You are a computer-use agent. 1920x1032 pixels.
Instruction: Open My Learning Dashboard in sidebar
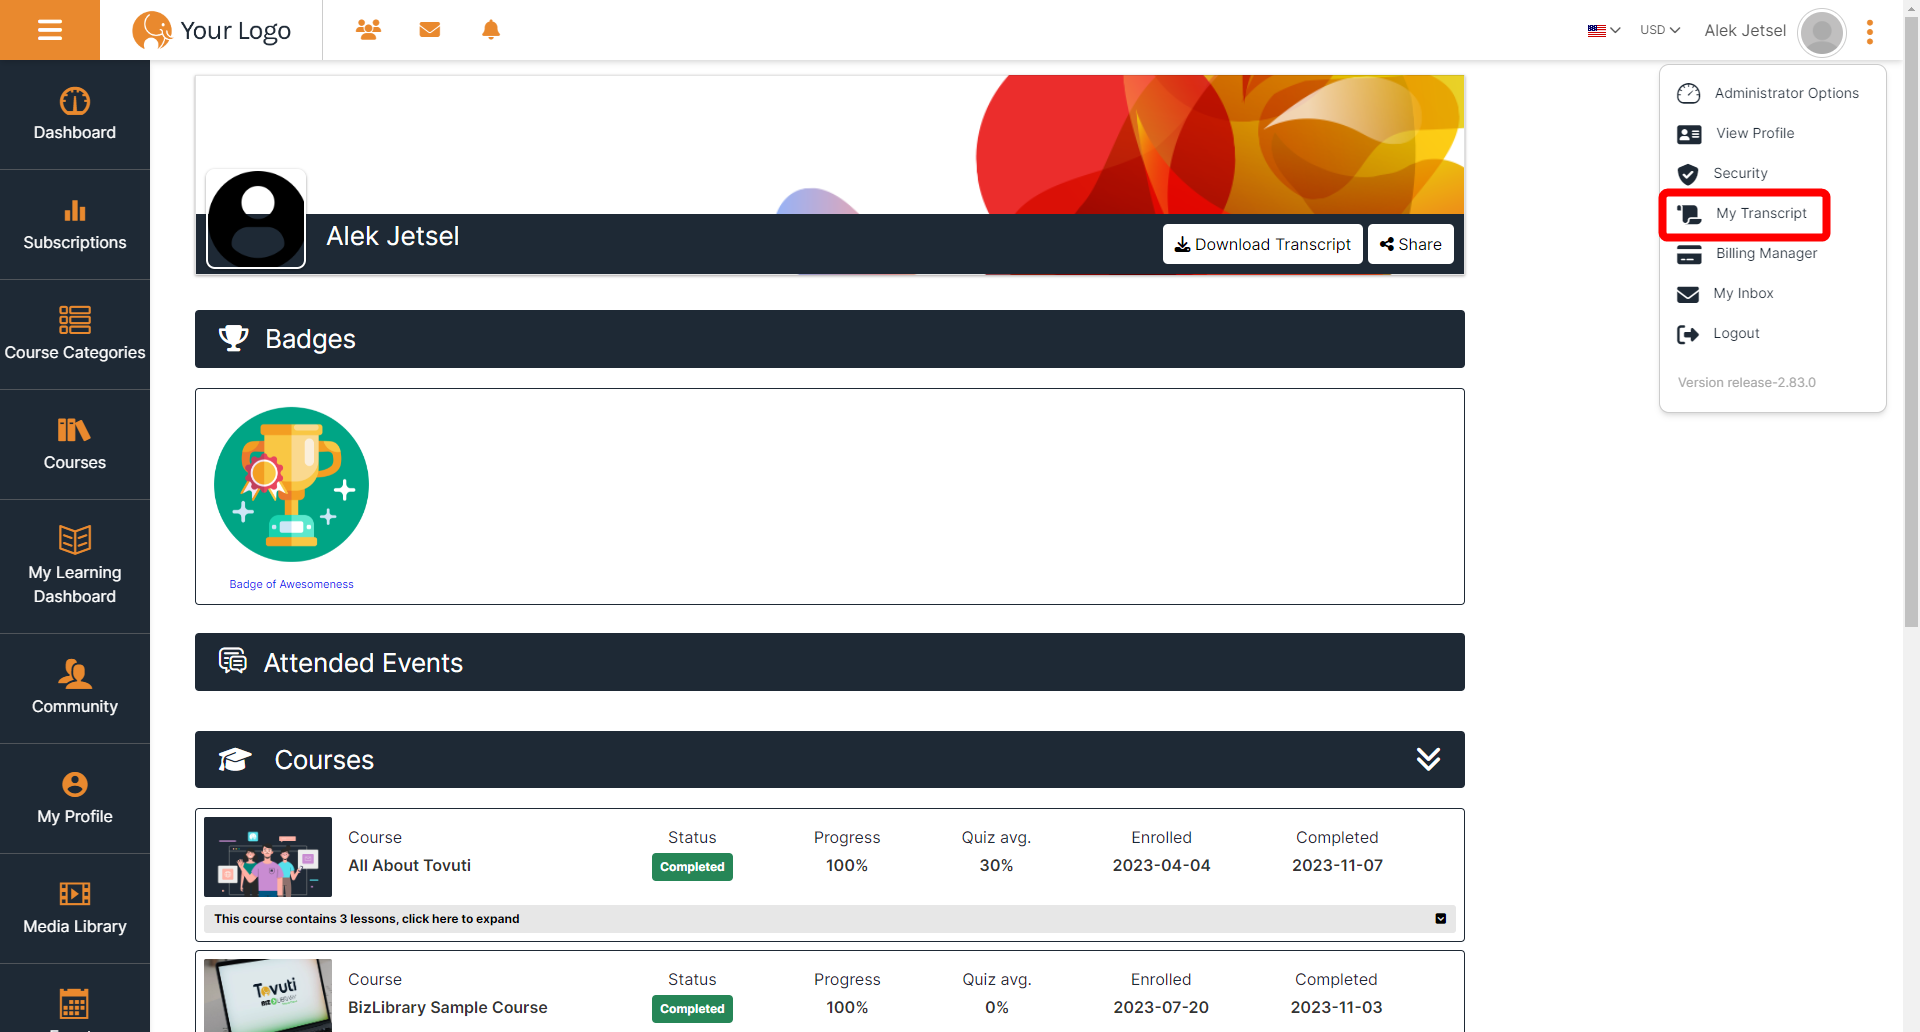(75, 567)
